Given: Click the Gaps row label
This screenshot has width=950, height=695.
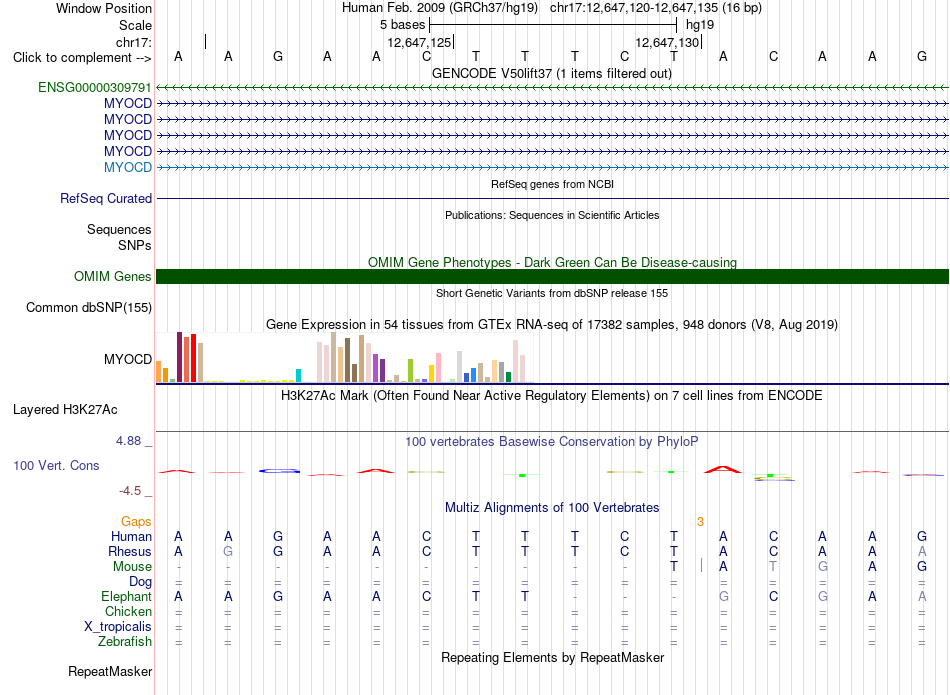Looking at the screenshot, I should click(x=136, y=521).
